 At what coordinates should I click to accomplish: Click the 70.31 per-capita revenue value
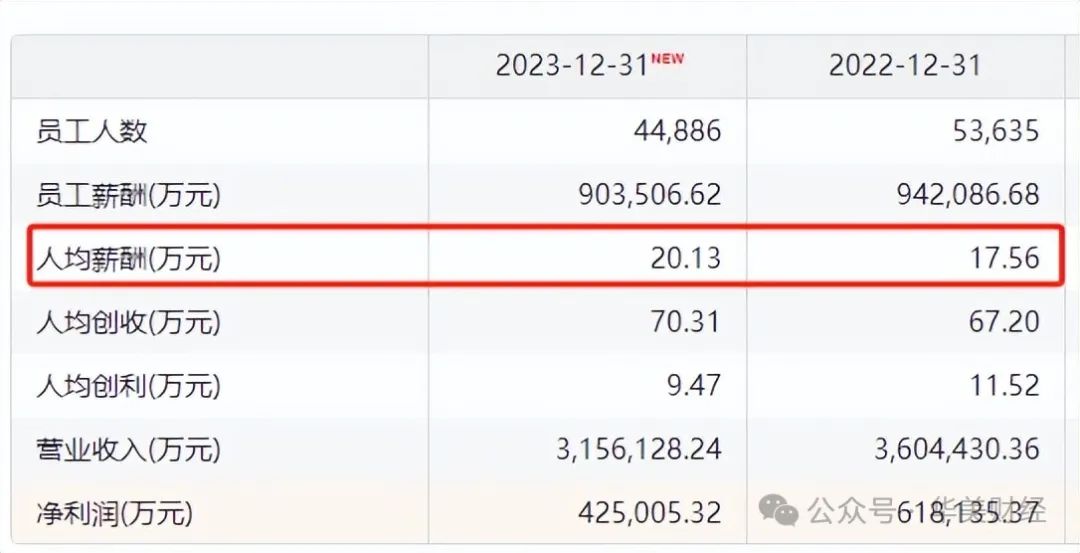tap(686, 322)
